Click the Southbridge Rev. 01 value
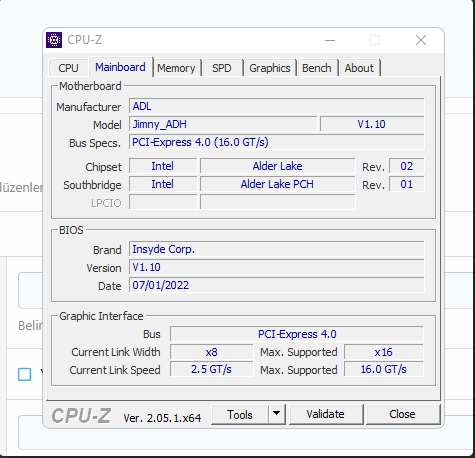475x458 pixels. coord(407,184)
